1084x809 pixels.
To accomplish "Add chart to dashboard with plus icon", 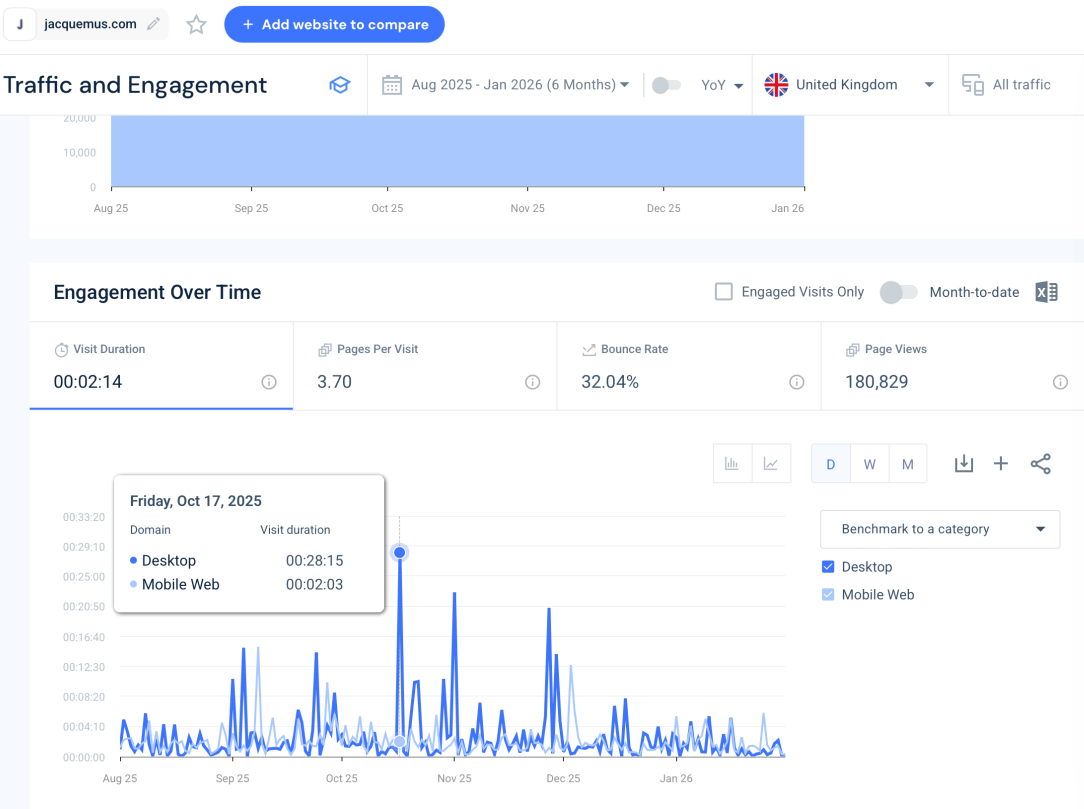I will (x=1001, y=464).
